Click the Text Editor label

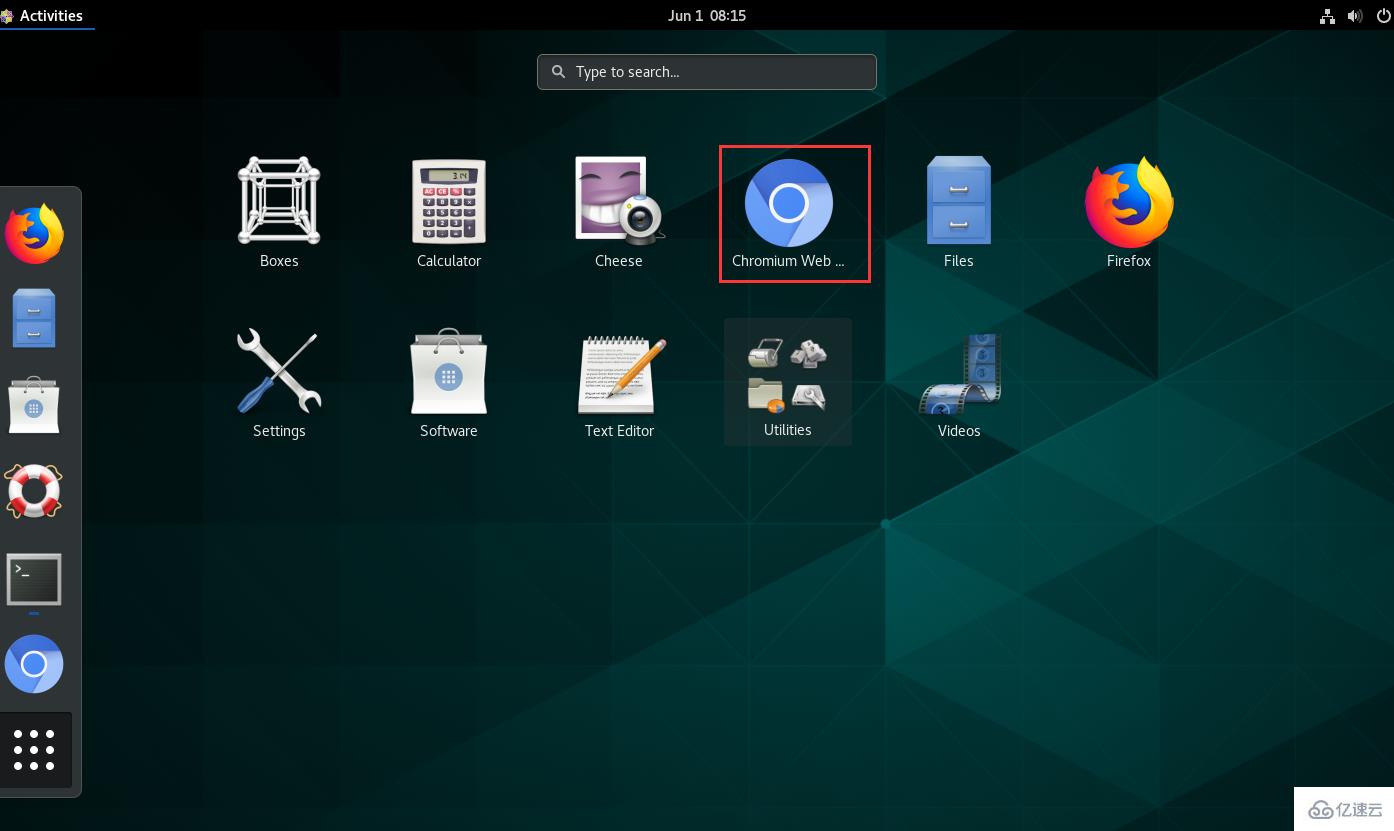[619, 431]
